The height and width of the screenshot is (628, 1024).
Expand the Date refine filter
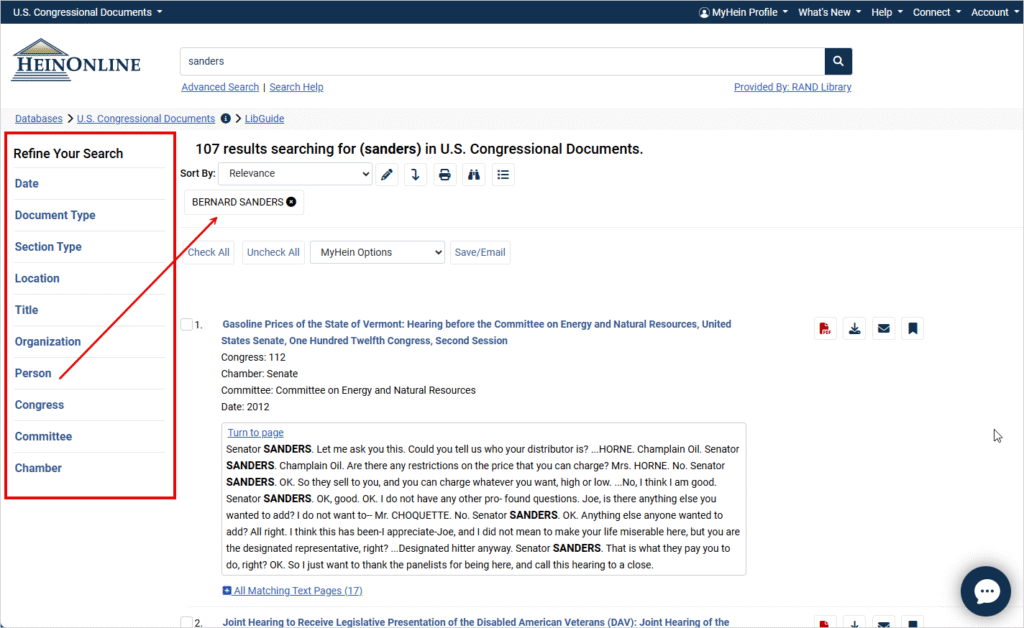tap(27, 184)
